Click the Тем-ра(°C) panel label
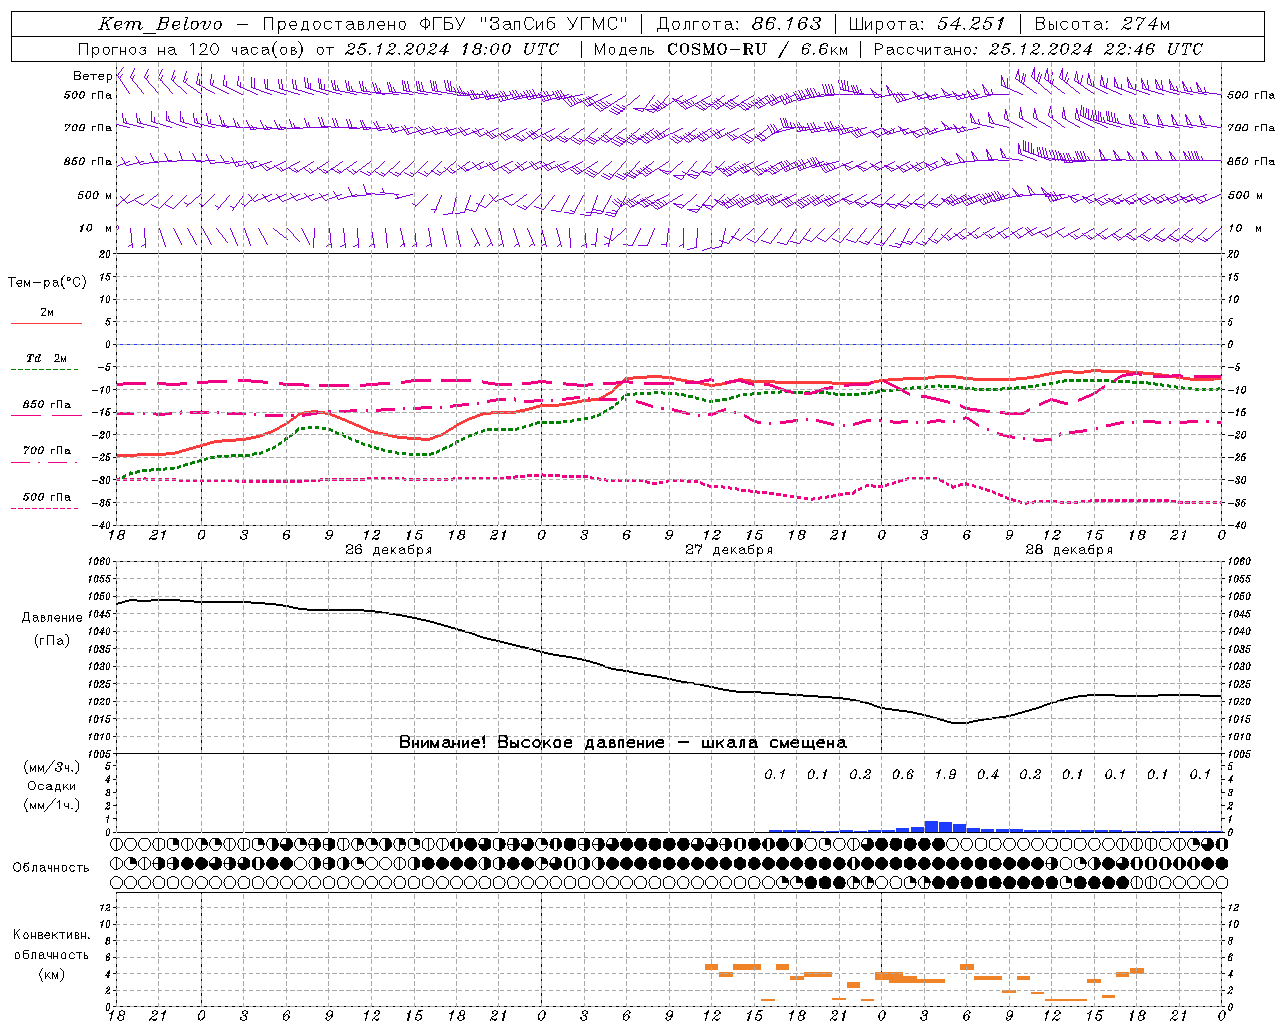 click(x=47, y=282)
